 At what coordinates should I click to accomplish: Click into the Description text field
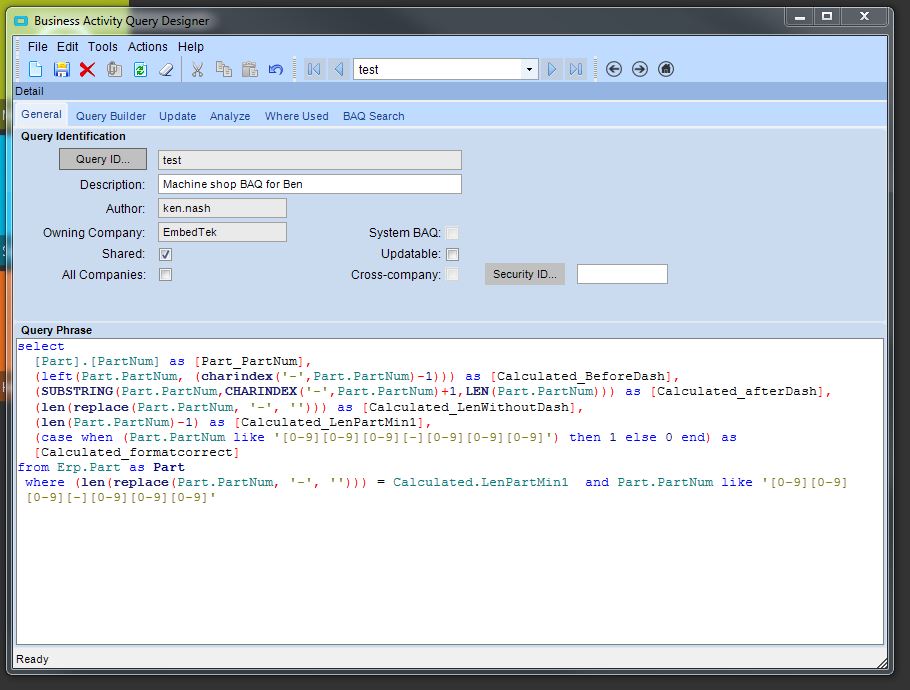(x=310, y=184)
